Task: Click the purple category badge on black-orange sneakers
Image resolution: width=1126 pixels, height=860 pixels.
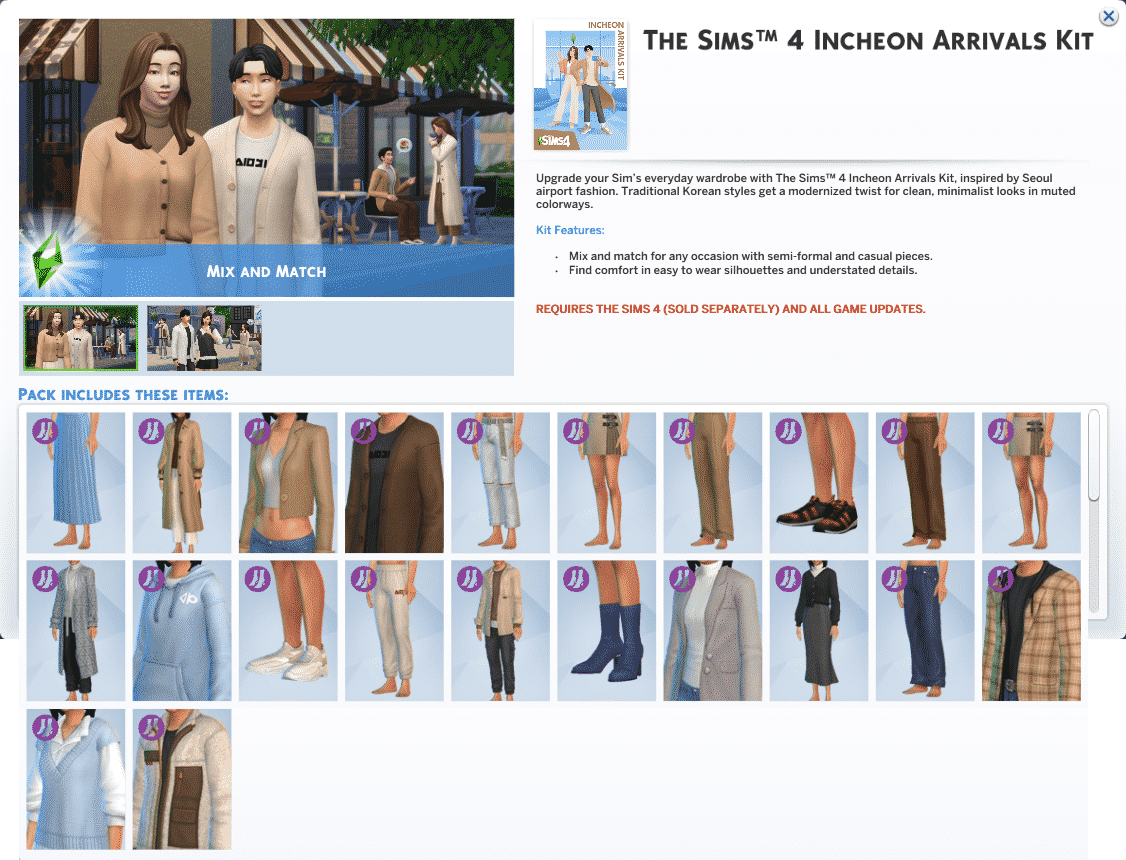Action: [x=788, y=431]
